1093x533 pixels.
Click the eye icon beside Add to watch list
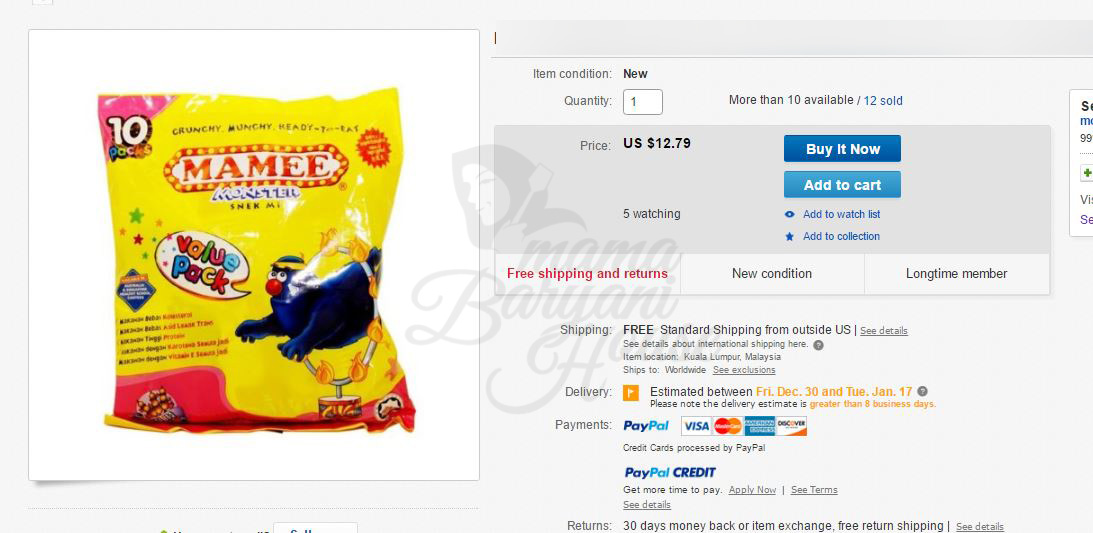(789, 215)
